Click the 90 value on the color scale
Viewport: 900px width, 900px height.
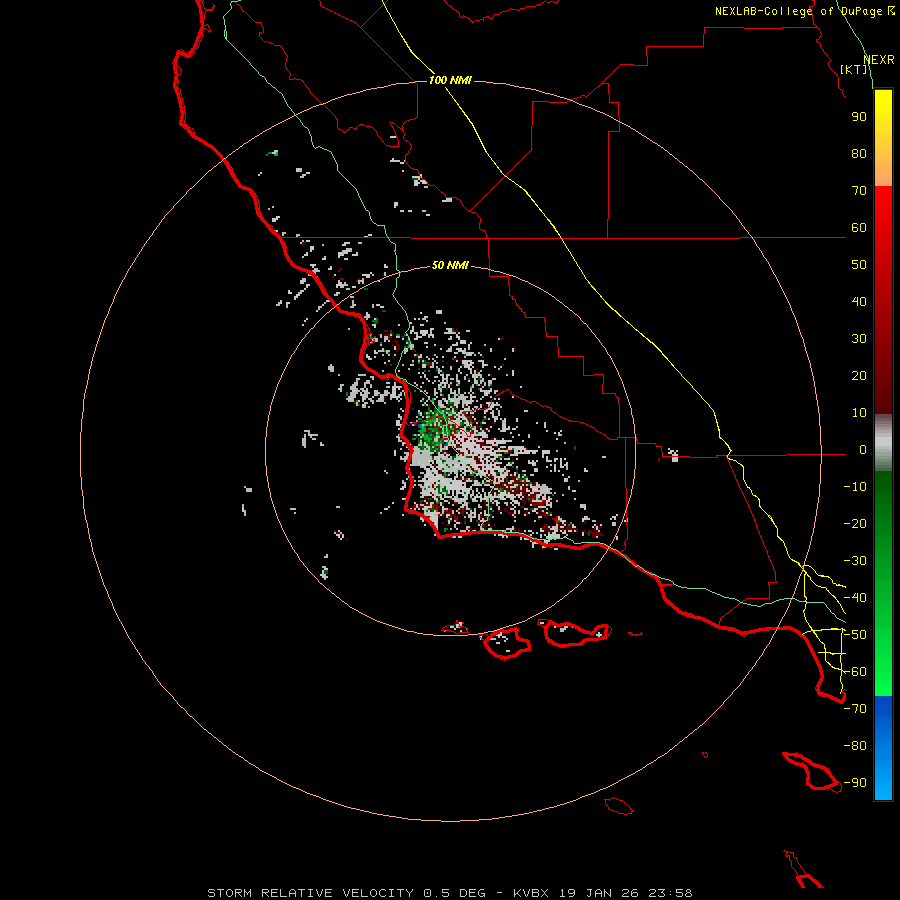click(859, 117)
